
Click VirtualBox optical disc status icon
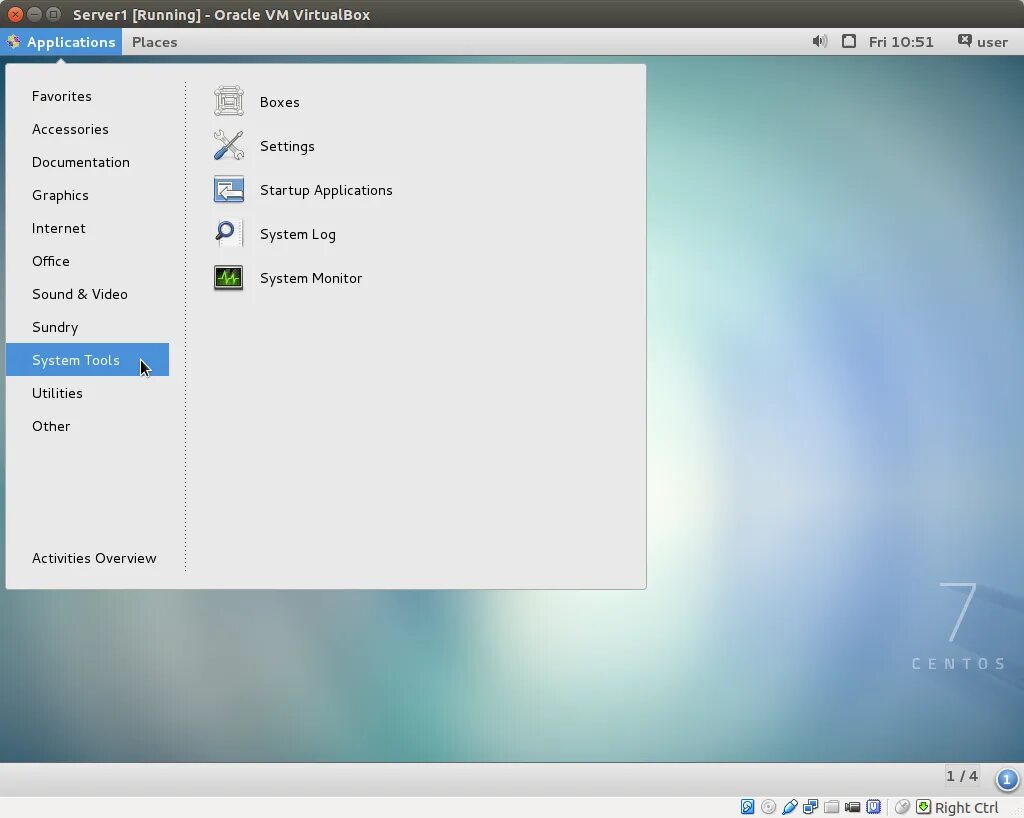click(769, 807)
